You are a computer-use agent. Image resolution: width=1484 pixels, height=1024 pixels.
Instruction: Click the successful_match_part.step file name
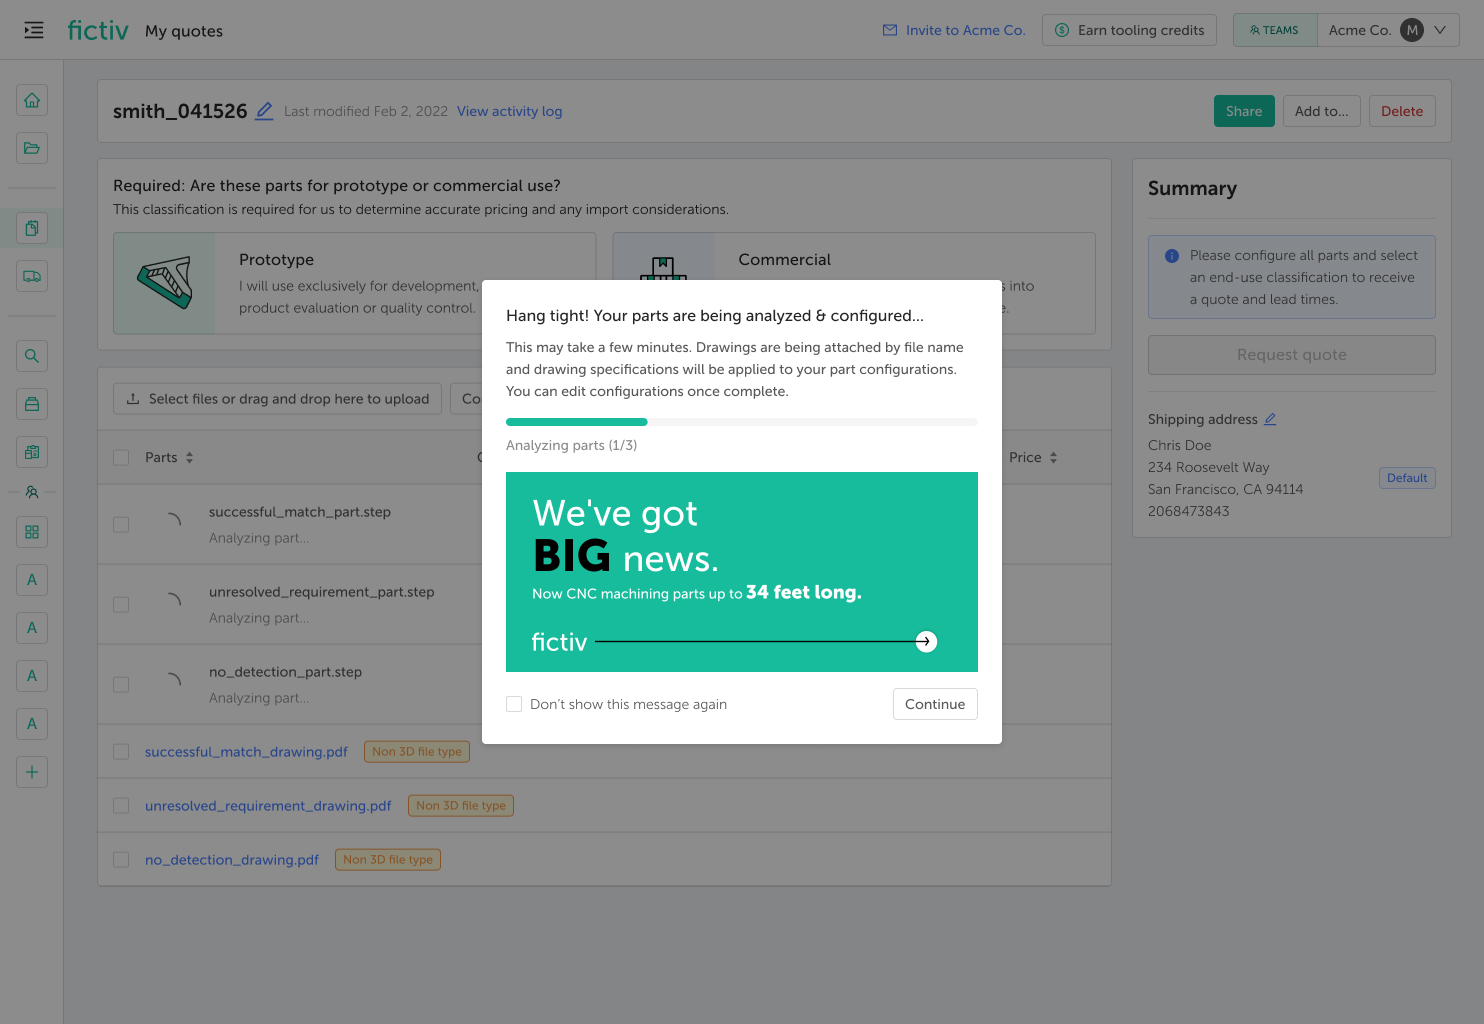pyautogui.click(x=300, y=511)
